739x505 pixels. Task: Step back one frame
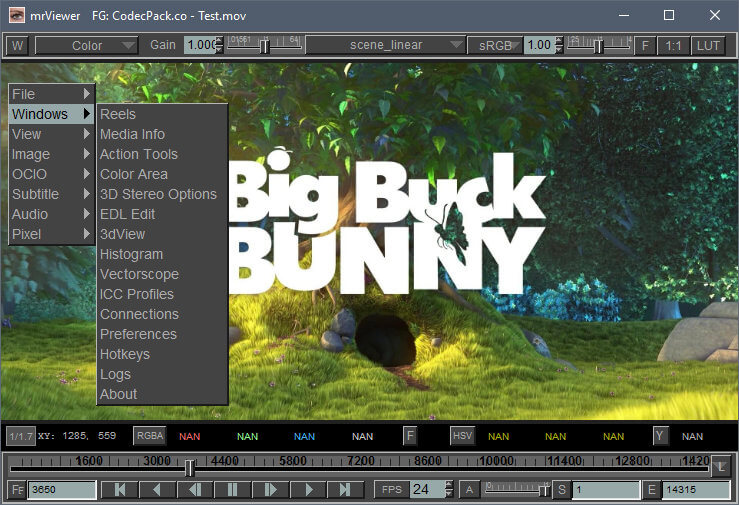pyautogui.click(x=195, y=489)
